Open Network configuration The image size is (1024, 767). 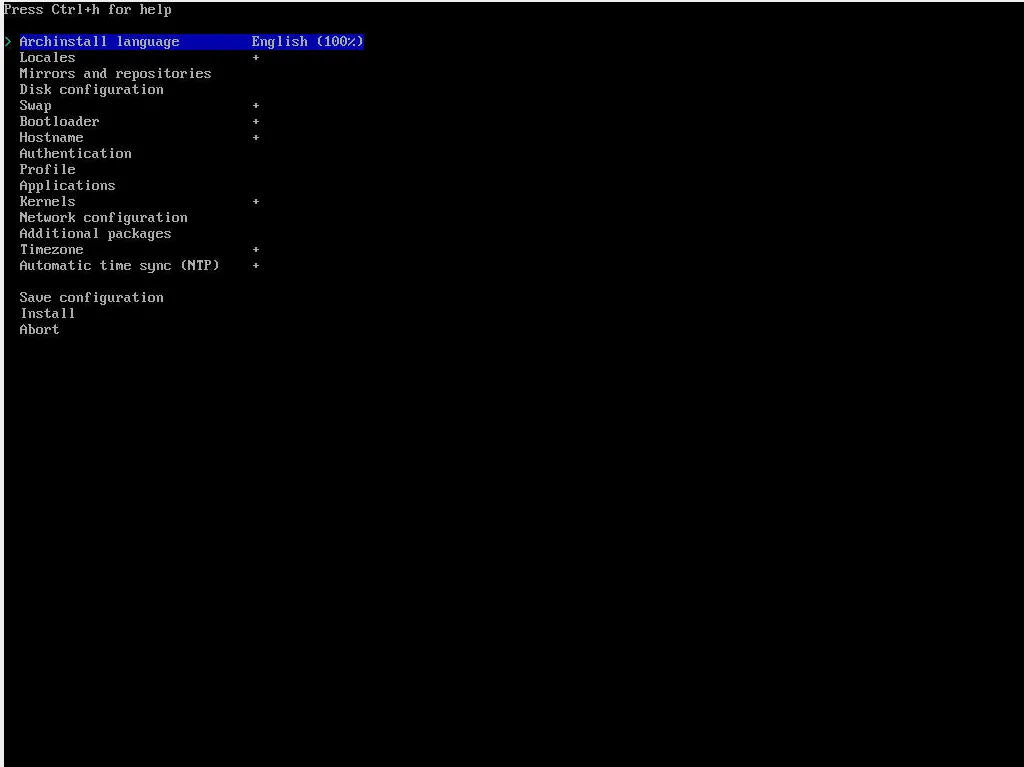point(103,218)
